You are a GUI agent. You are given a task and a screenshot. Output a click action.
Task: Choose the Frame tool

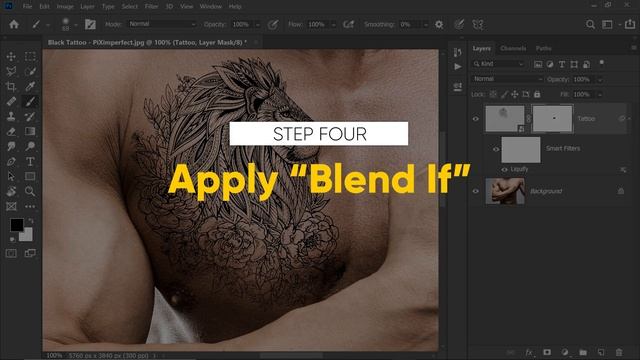click(x=11, y=206)
